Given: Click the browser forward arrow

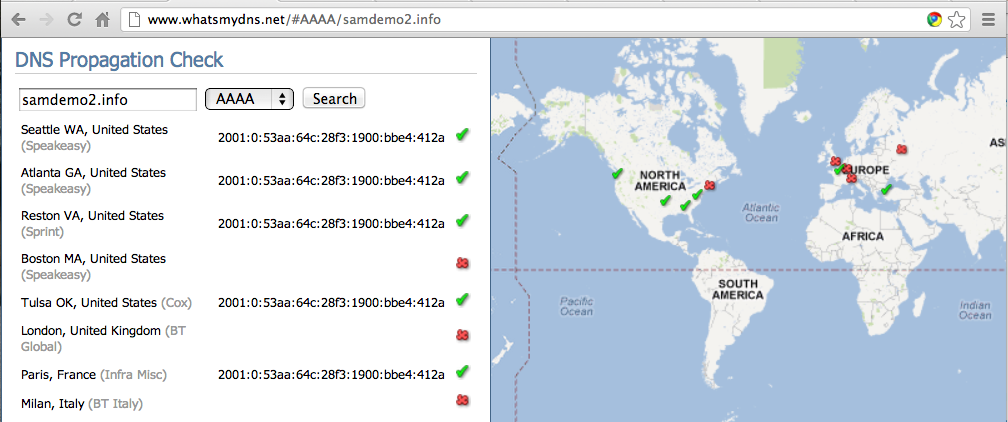Looking at the screenshot, I should click(x=46, y=19).
